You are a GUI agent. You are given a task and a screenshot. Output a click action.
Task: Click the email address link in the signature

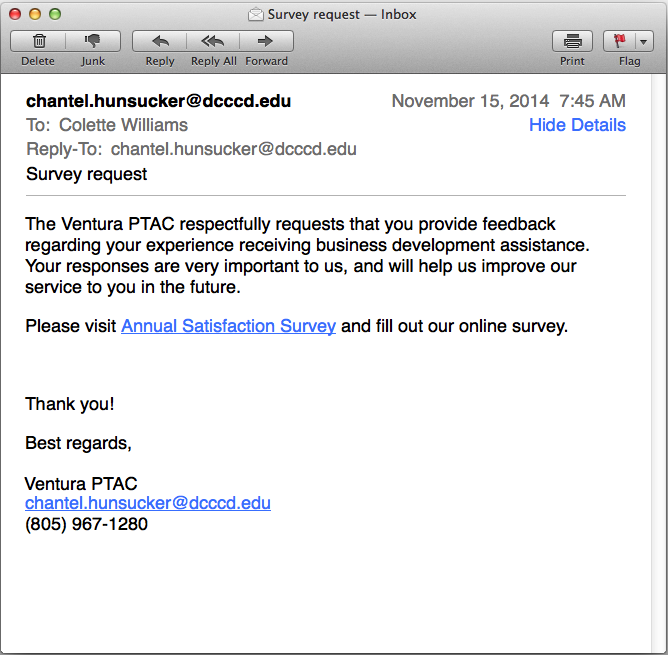tap(148, 503)
